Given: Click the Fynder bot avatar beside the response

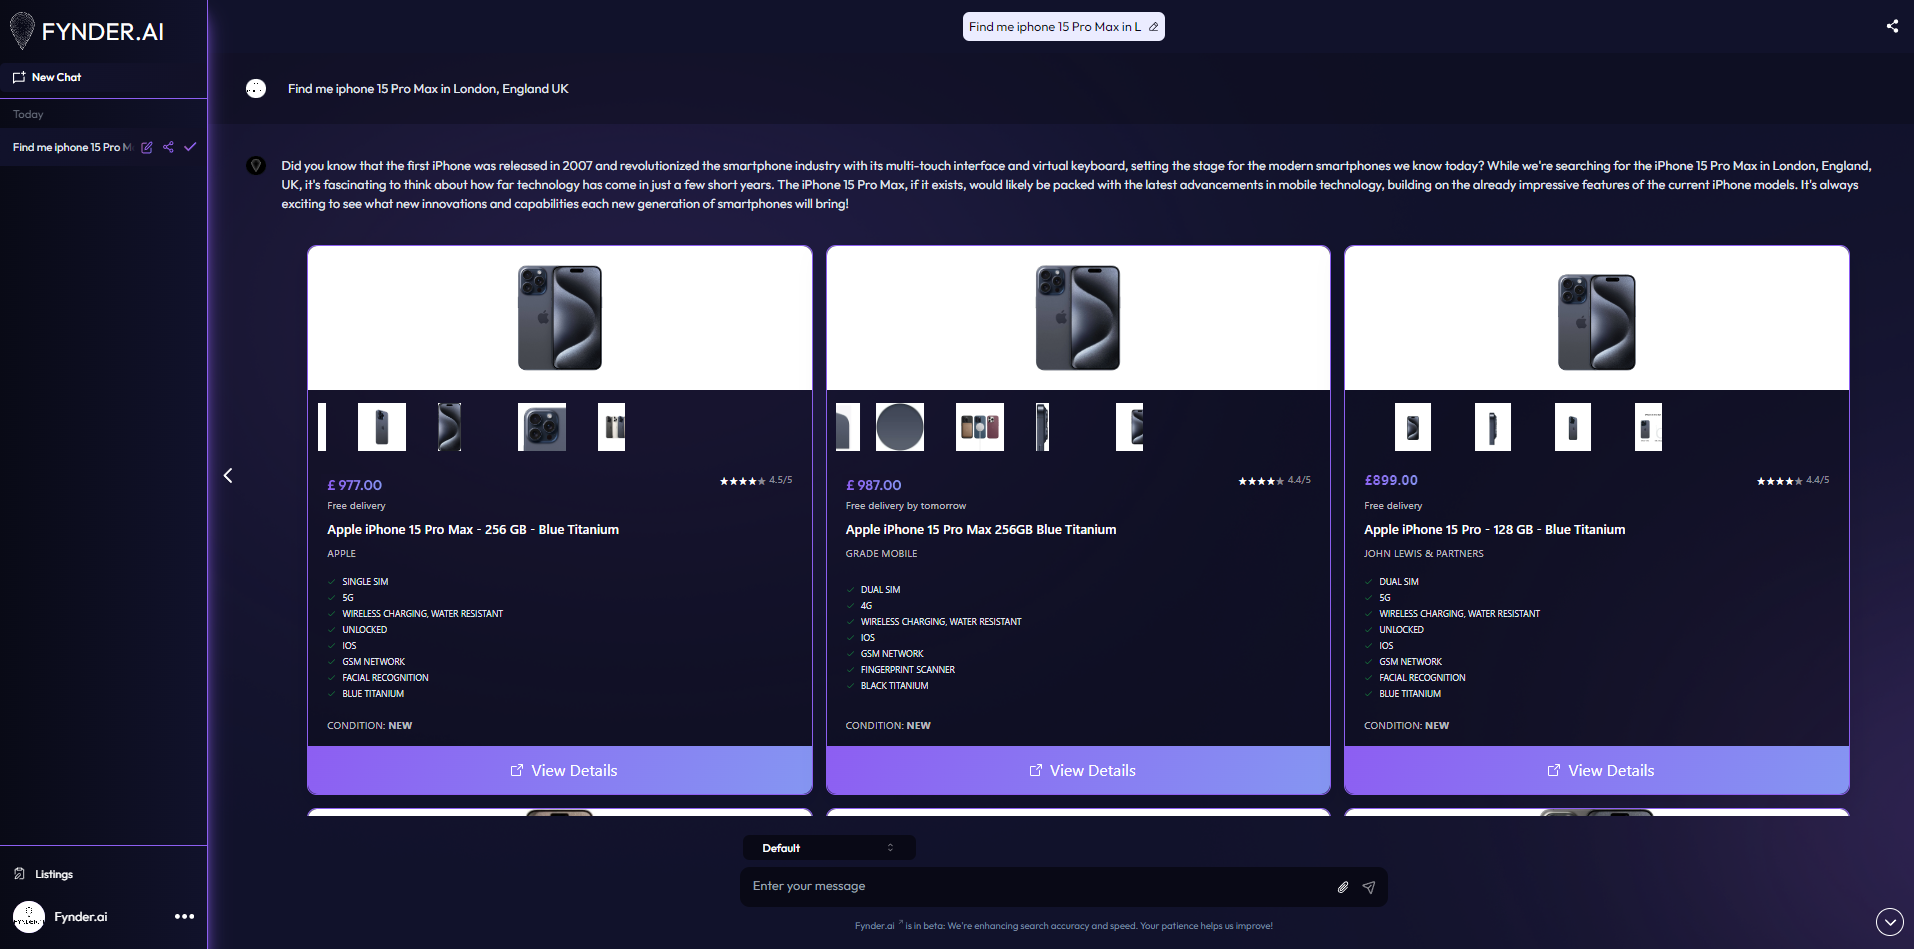Looking at the screenshot, I should [x=256, y=166].
